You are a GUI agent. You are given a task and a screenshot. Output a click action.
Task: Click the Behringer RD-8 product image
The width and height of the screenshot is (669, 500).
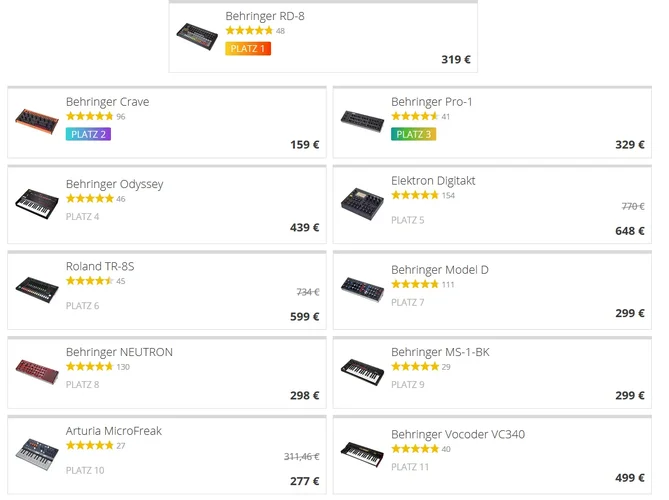(x=197, y=37)
